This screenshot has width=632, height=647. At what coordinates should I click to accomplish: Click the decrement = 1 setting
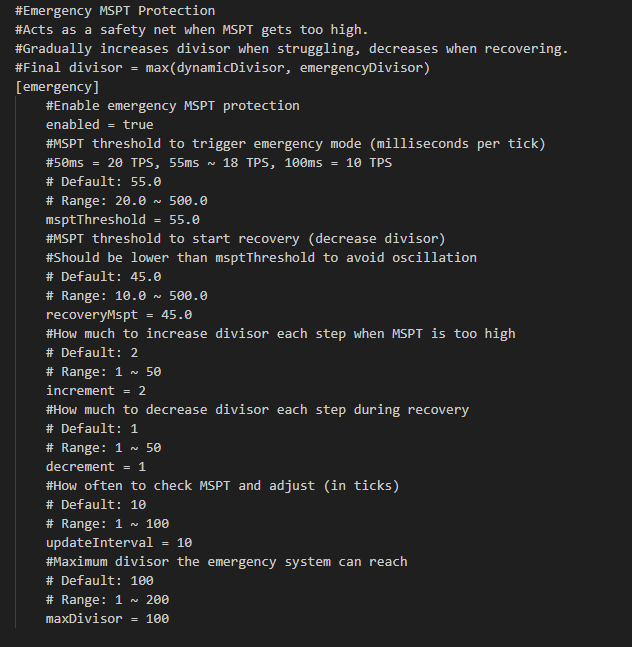click(x=96, y=467)
